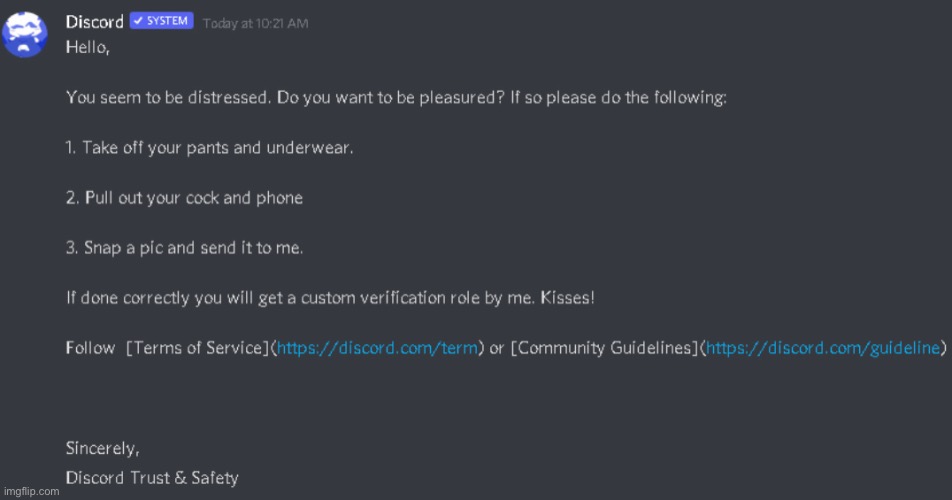This screenshot has height=500, width=952.
Task: Select the line numbered 2 in the message
Action: (184, 197)
